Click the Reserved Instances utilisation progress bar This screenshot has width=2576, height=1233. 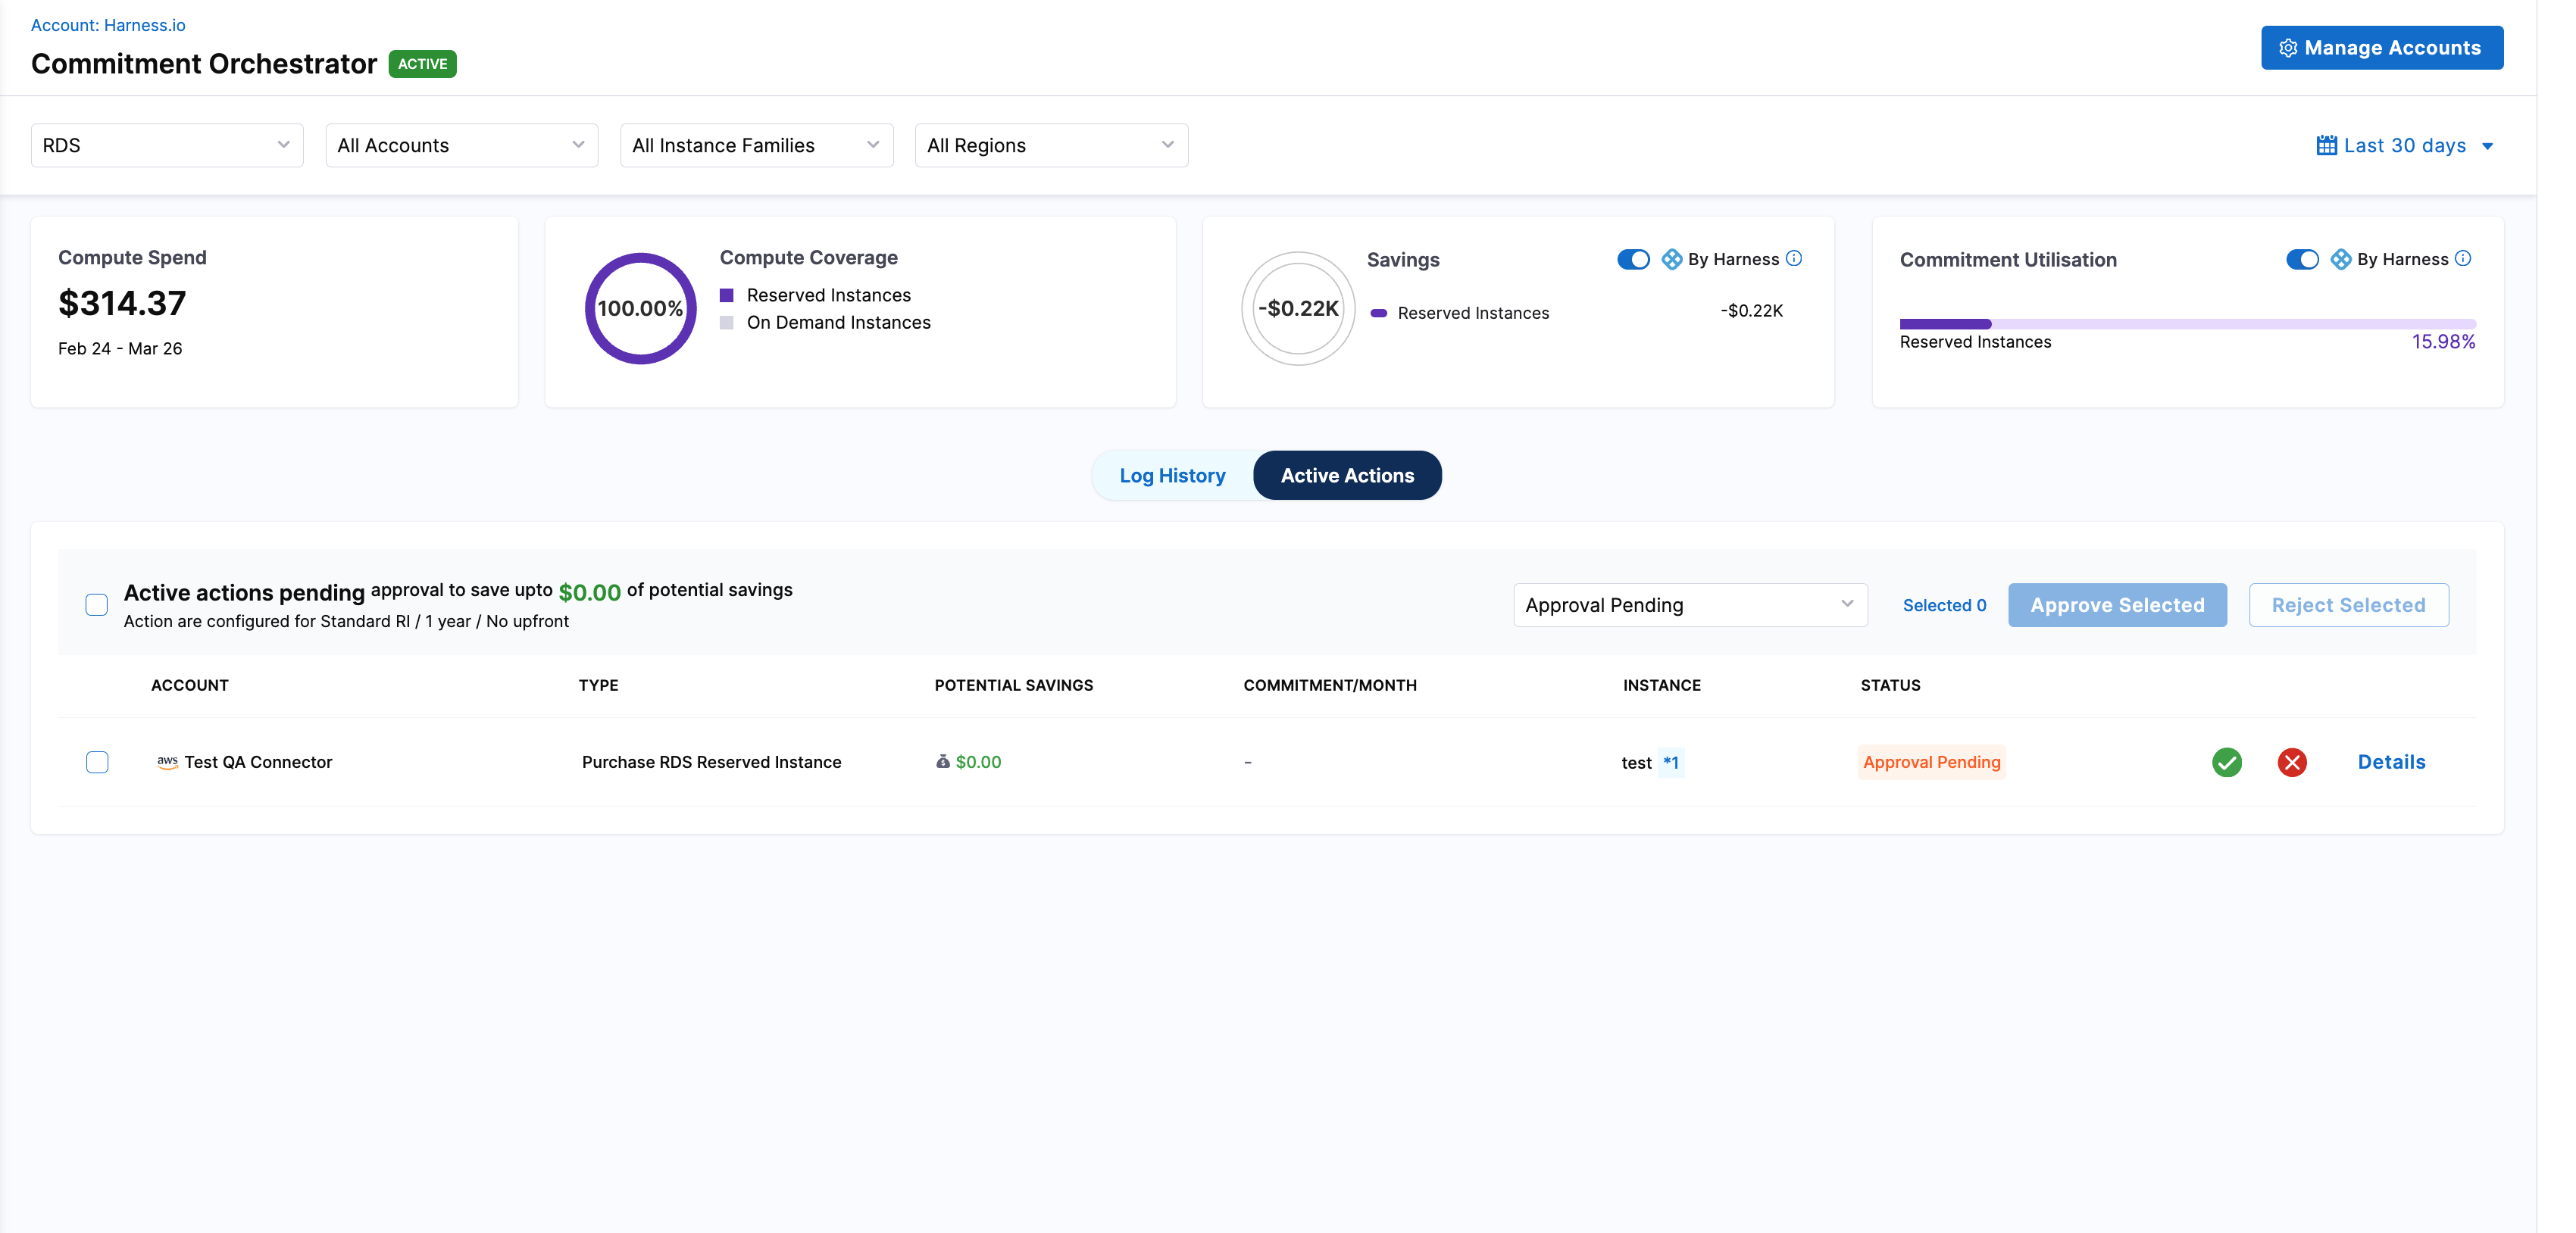(2187, 324)
